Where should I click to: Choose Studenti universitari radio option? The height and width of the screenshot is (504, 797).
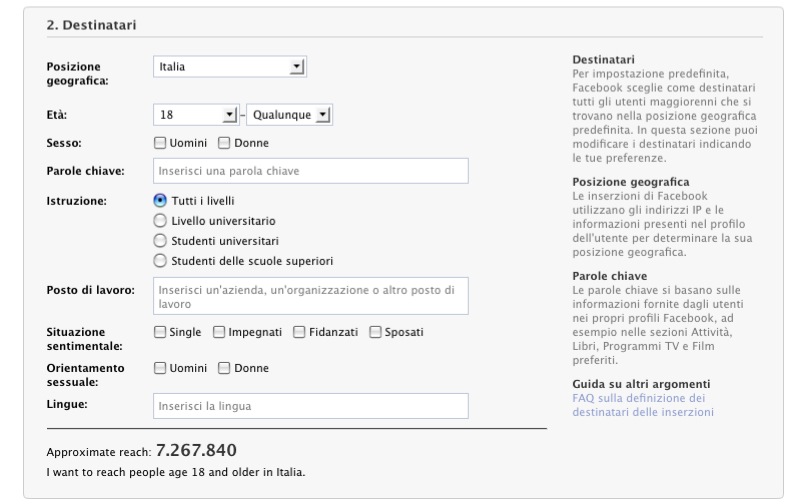click(x=160, y=241)
